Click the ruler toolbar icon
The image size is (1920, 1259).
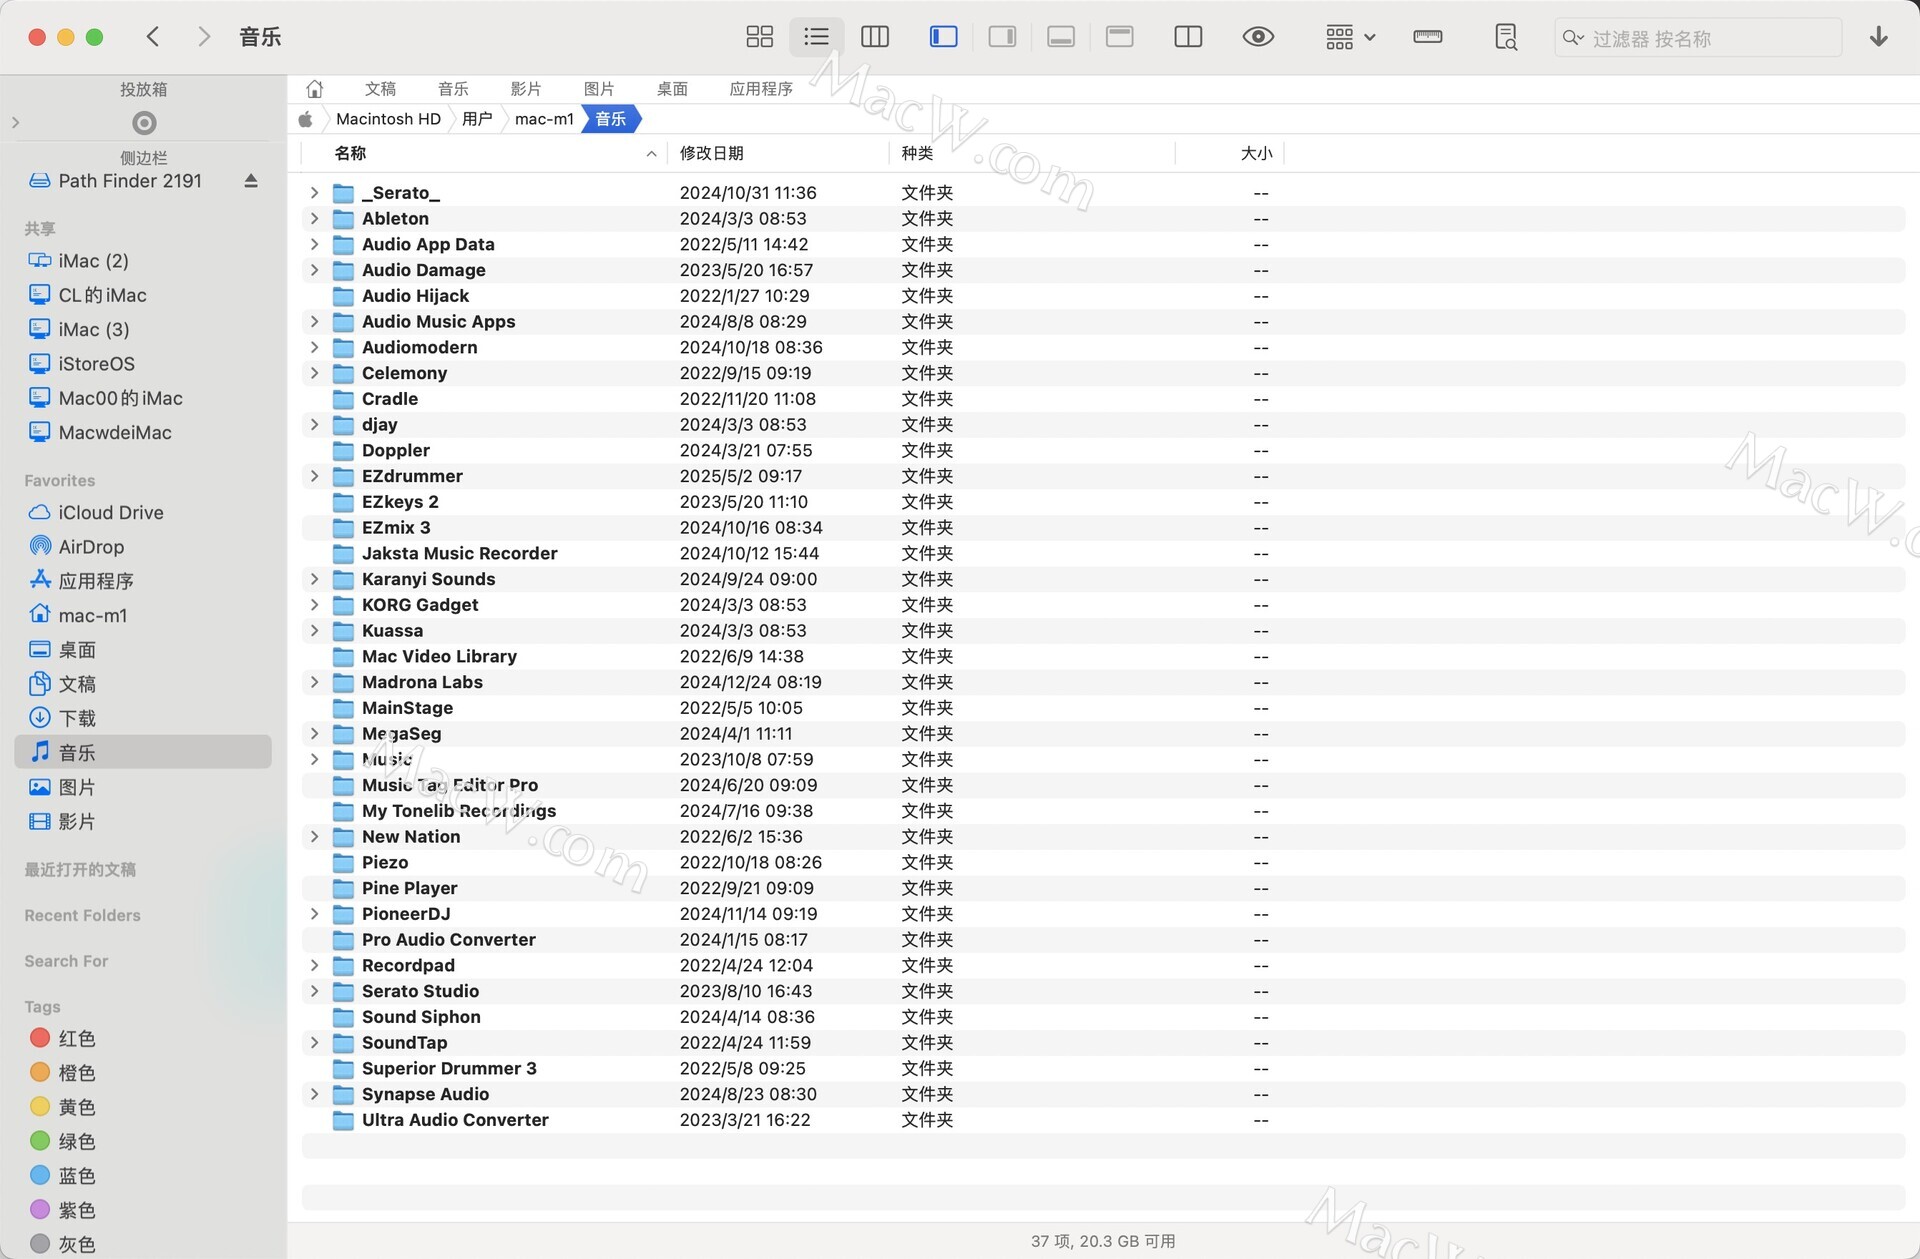point(1428,37)
